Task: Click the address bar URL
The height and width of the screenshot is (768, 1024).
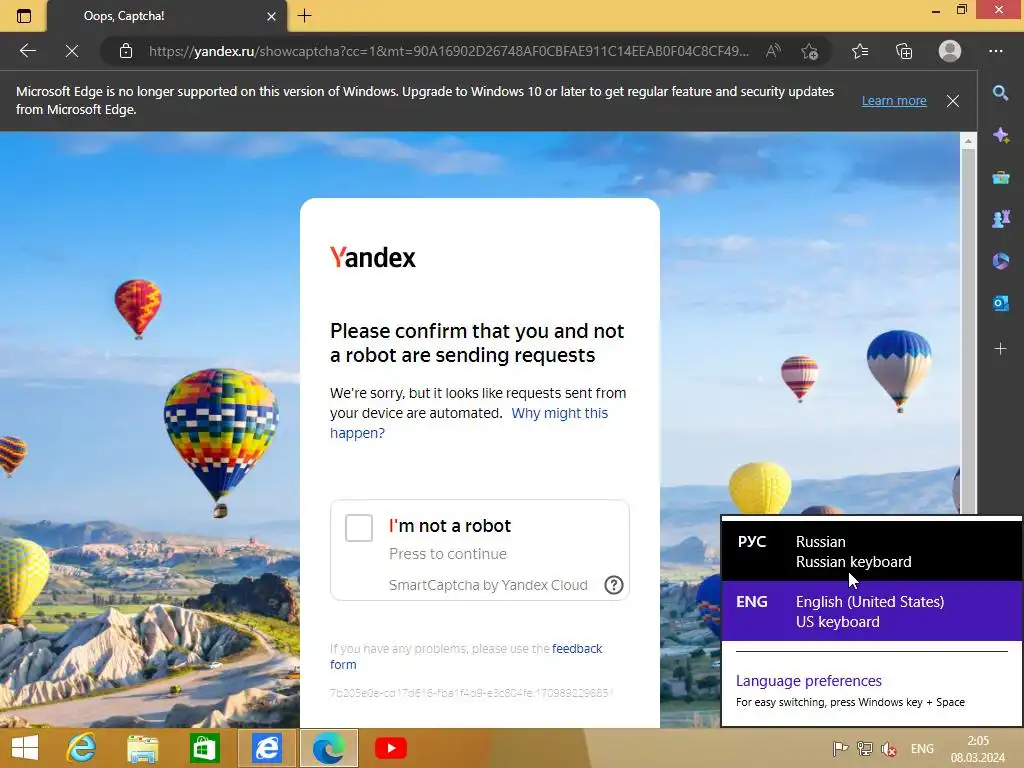Action: coord(448,51)
